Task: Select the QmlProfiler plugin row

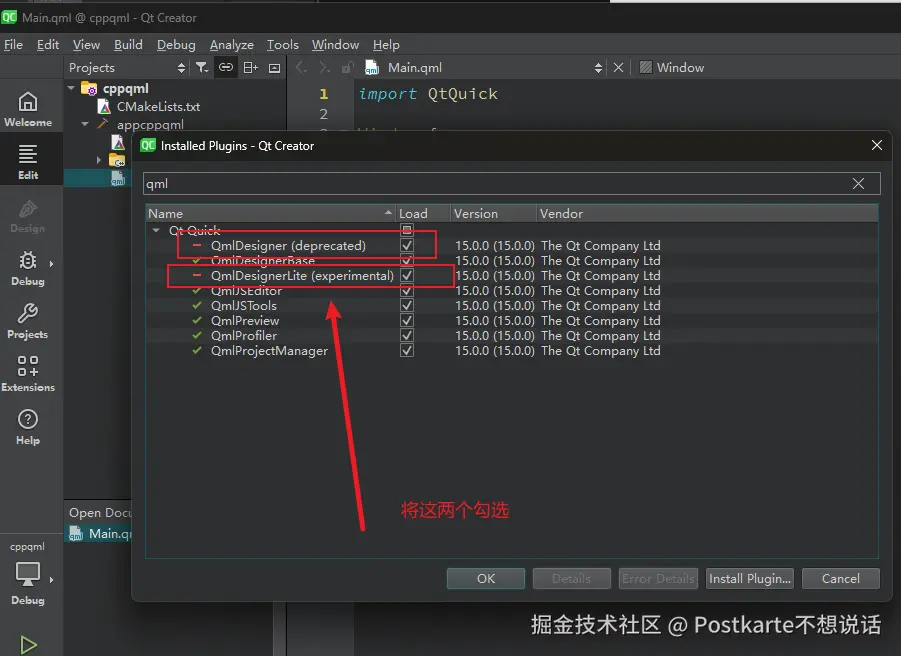Action: (x=511, y=335)
